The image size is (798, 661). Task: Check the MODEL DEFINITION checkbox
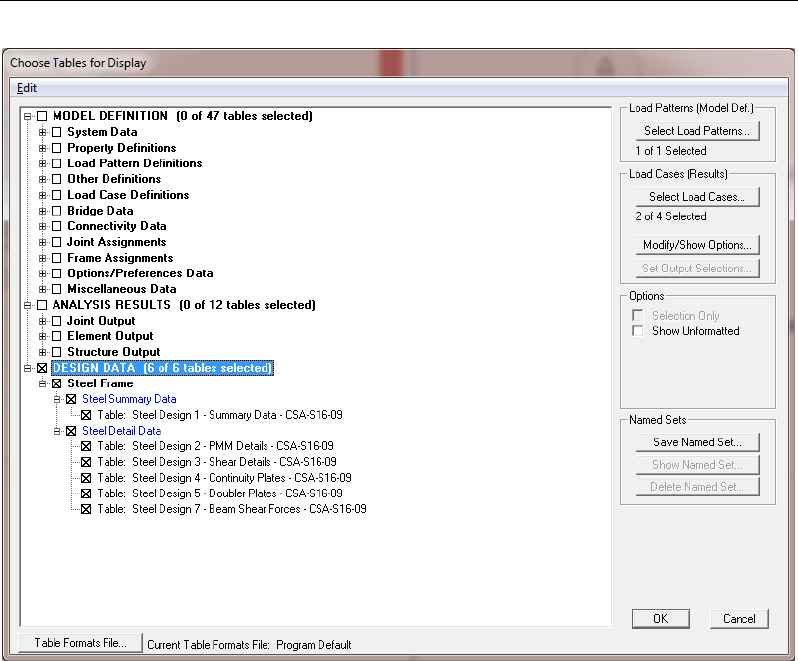pos(42,116)
